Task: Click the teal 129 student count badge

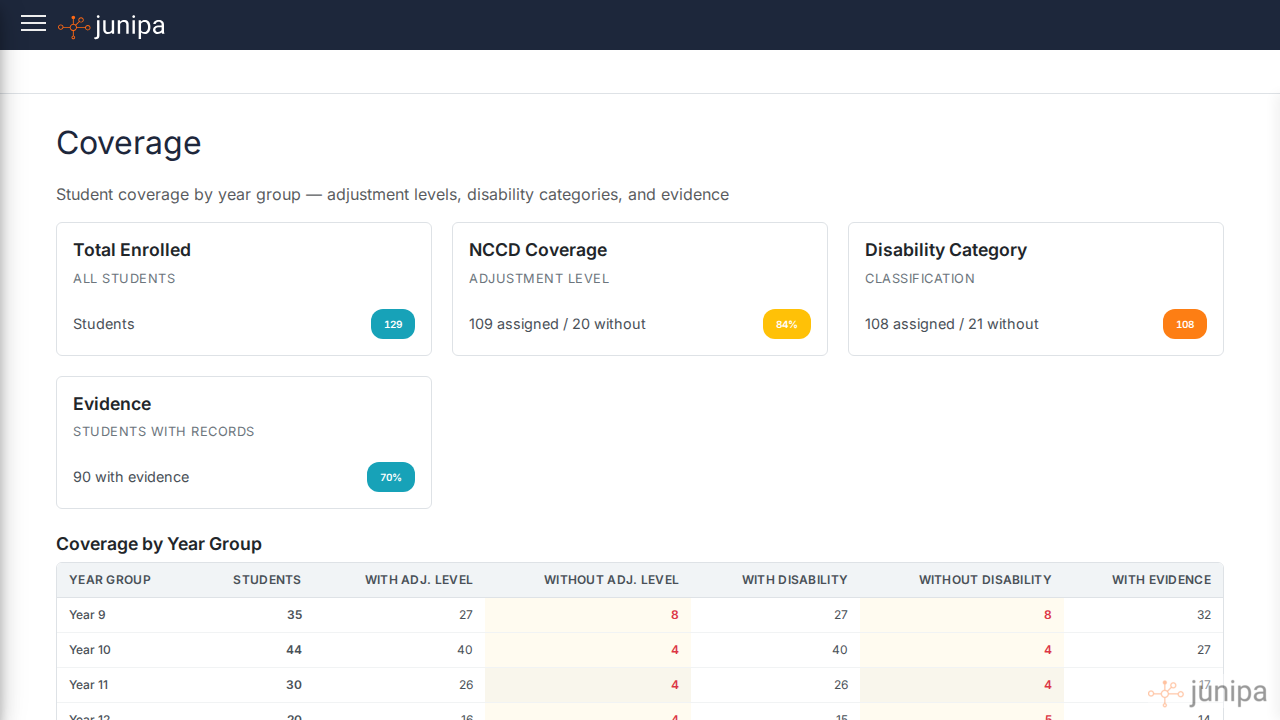Action: [x=393, y=324]
